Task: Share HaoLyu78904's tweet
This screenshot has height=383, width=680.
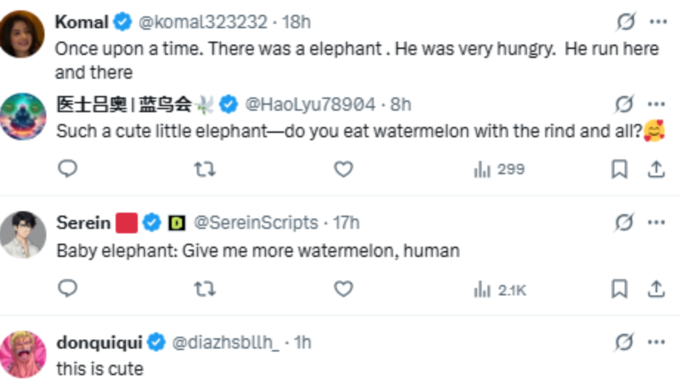Action: pyautogui.click(x=656, y=169)
